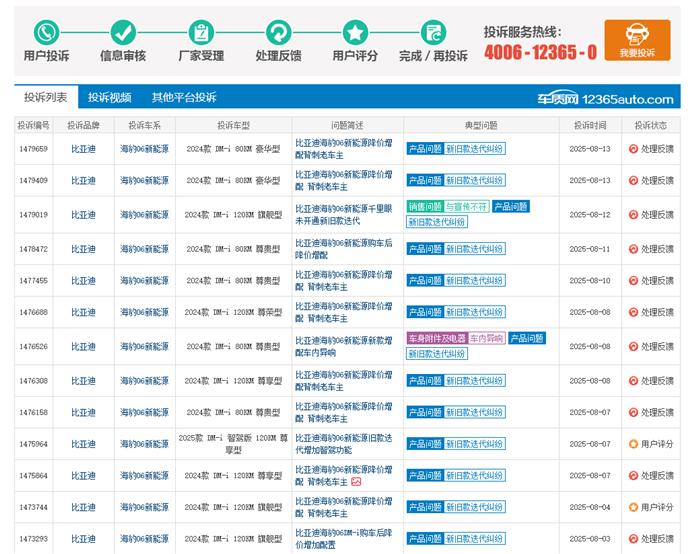
Task: Click the 投诉状态 column header
Action: click(651, 125)
